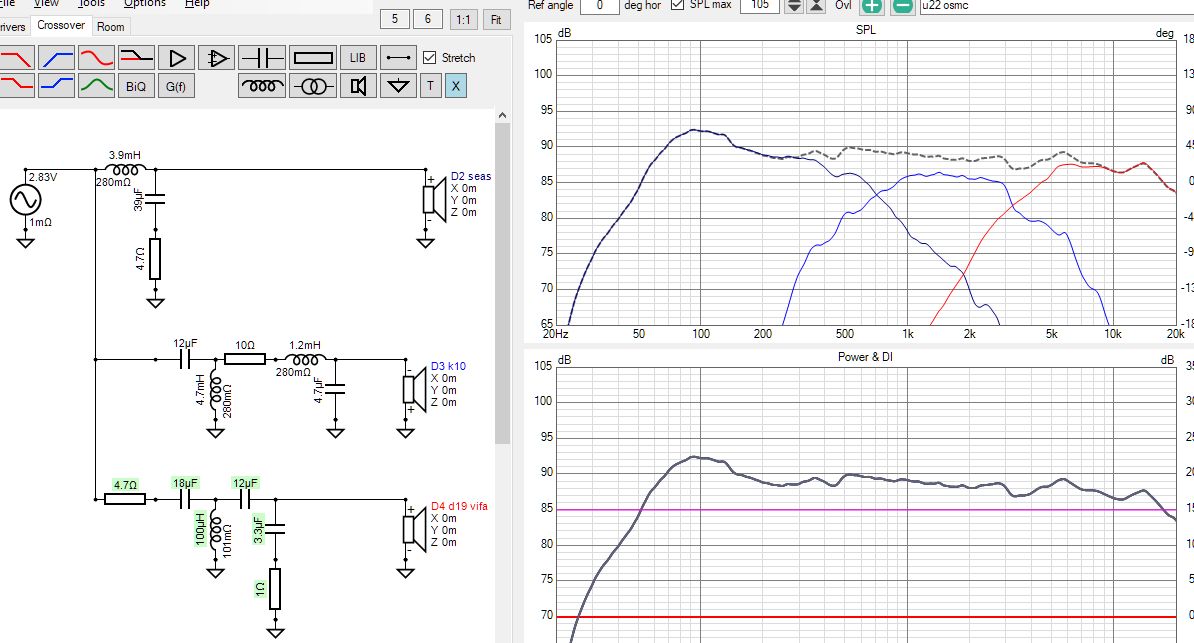Add an inductor coil component
The height and width of the screenshot is (643, 1194).
click(262, 86)
